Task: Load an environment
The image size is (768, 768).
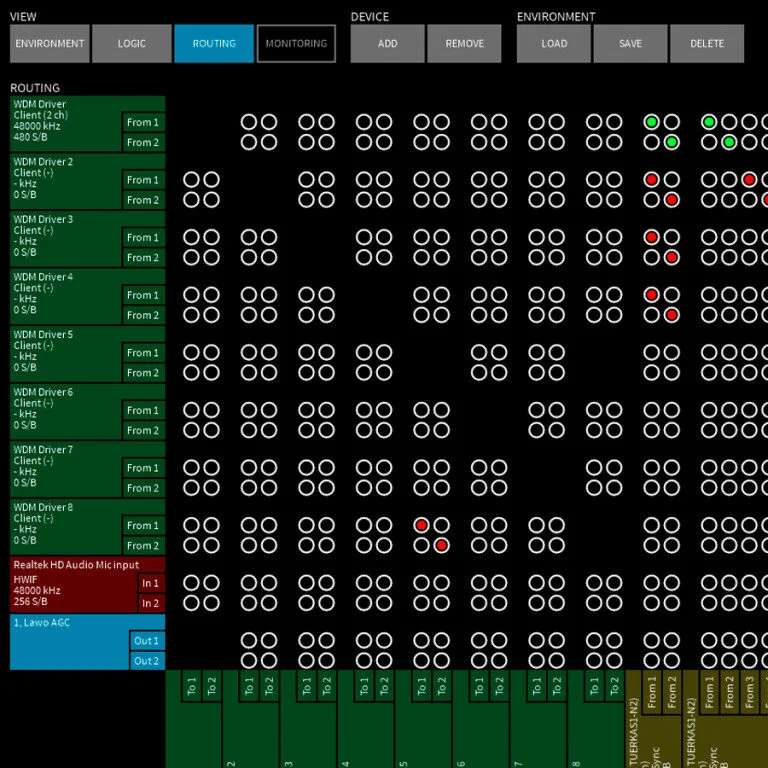Action: point(554,44)
